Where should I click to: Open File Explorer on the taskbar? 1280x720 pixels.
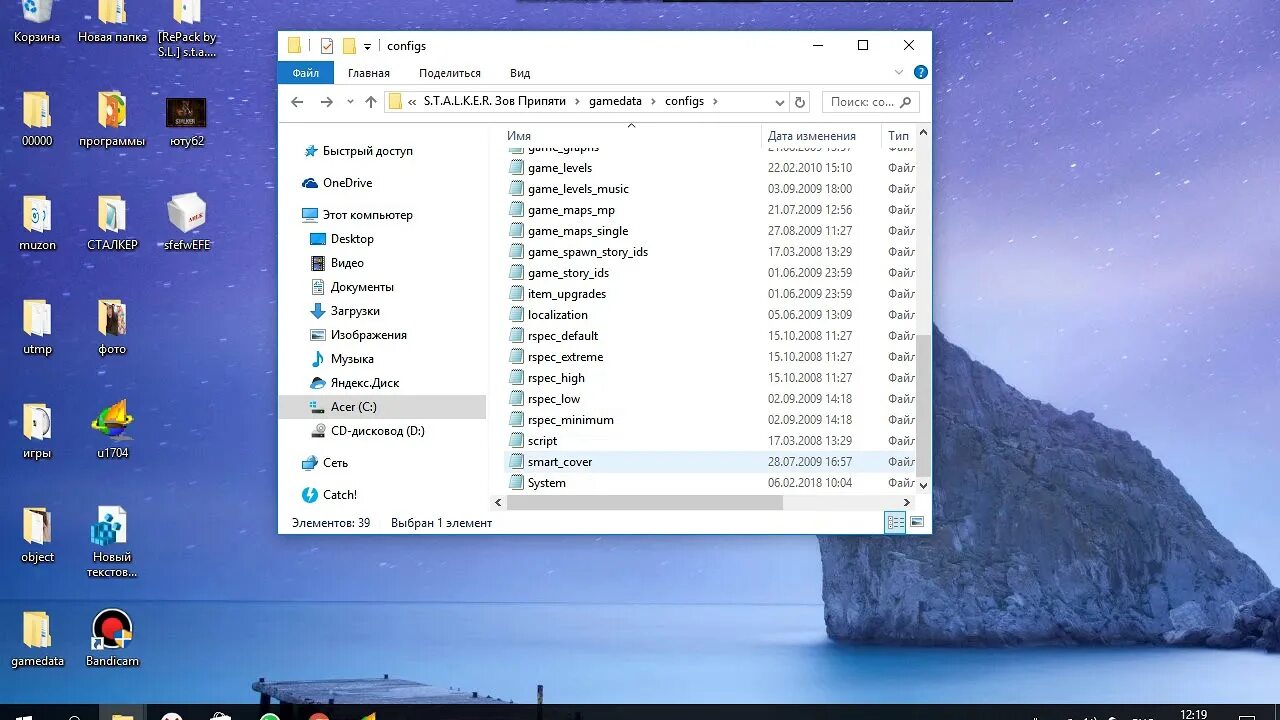coord(122,713)
